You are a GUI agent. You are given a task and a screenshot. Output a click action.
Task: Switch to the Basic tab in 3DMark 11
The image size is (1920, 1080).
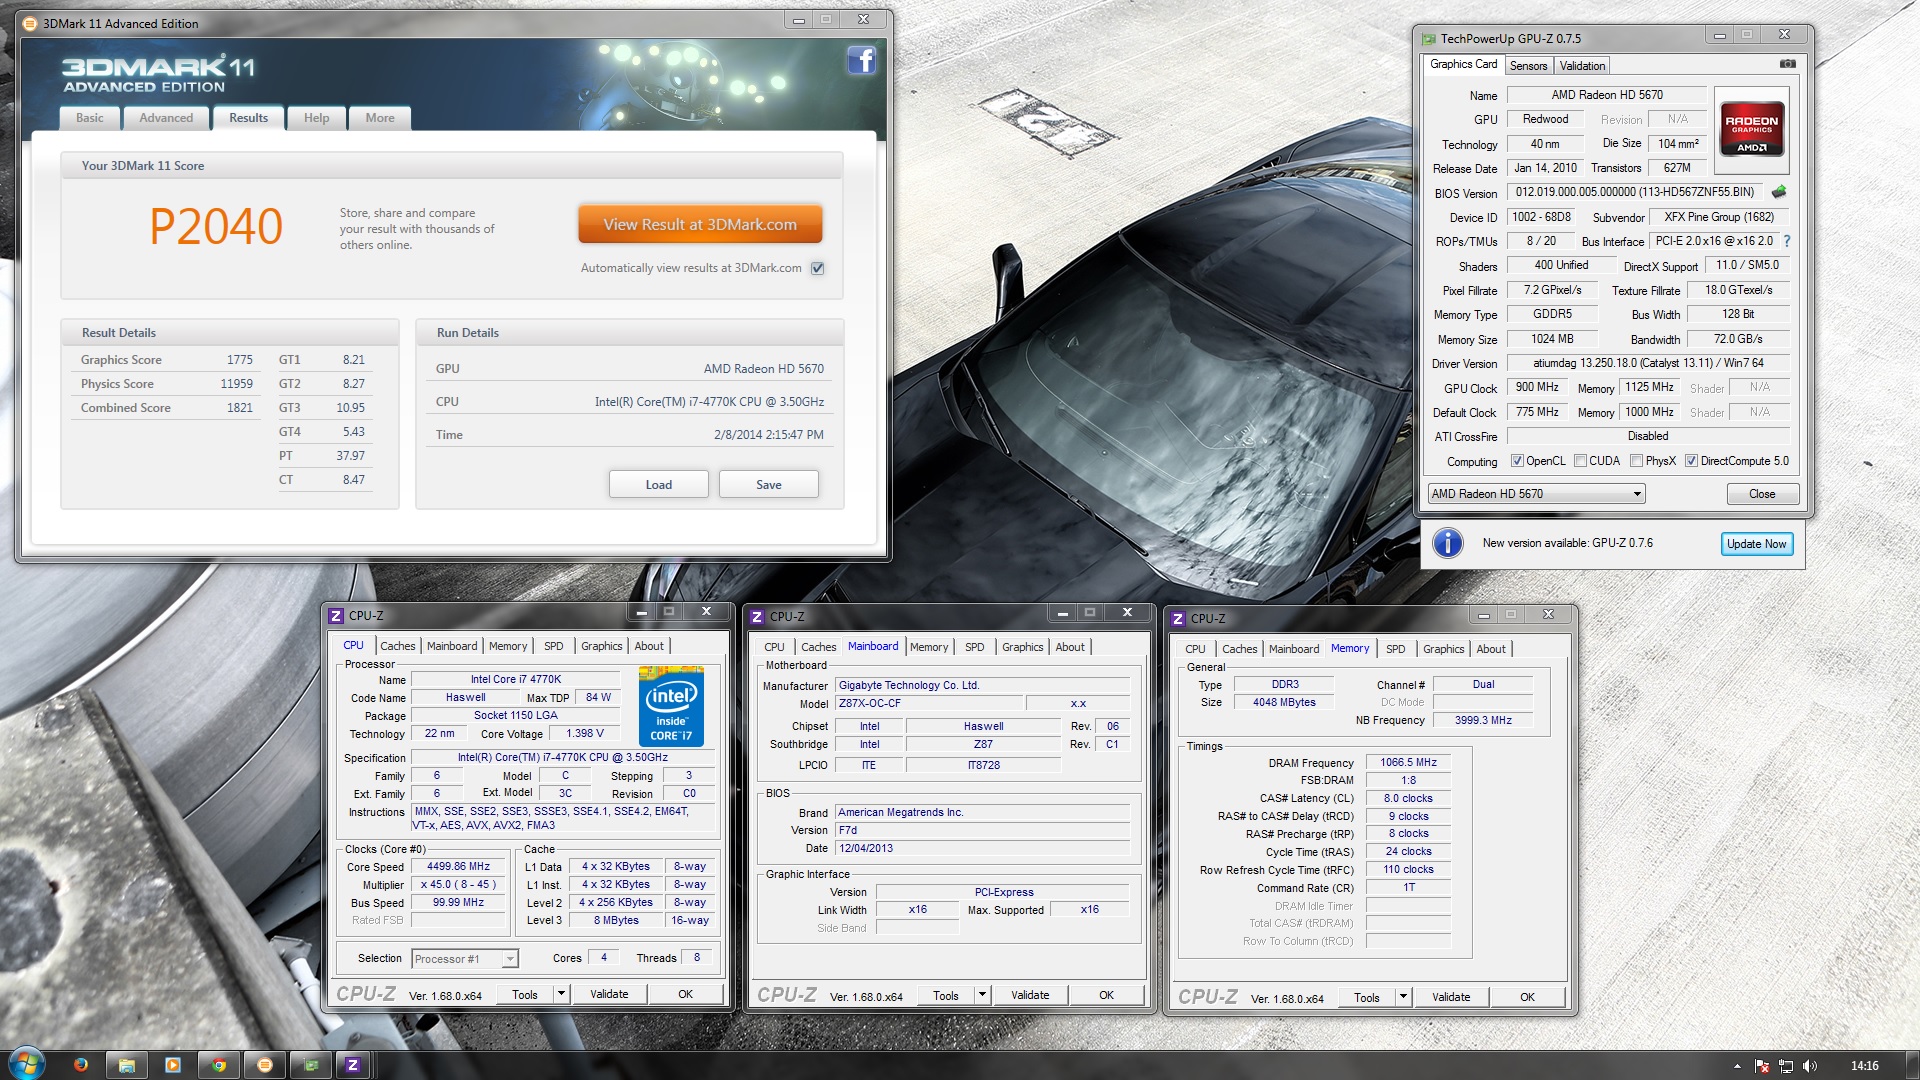tap(90, 118)
